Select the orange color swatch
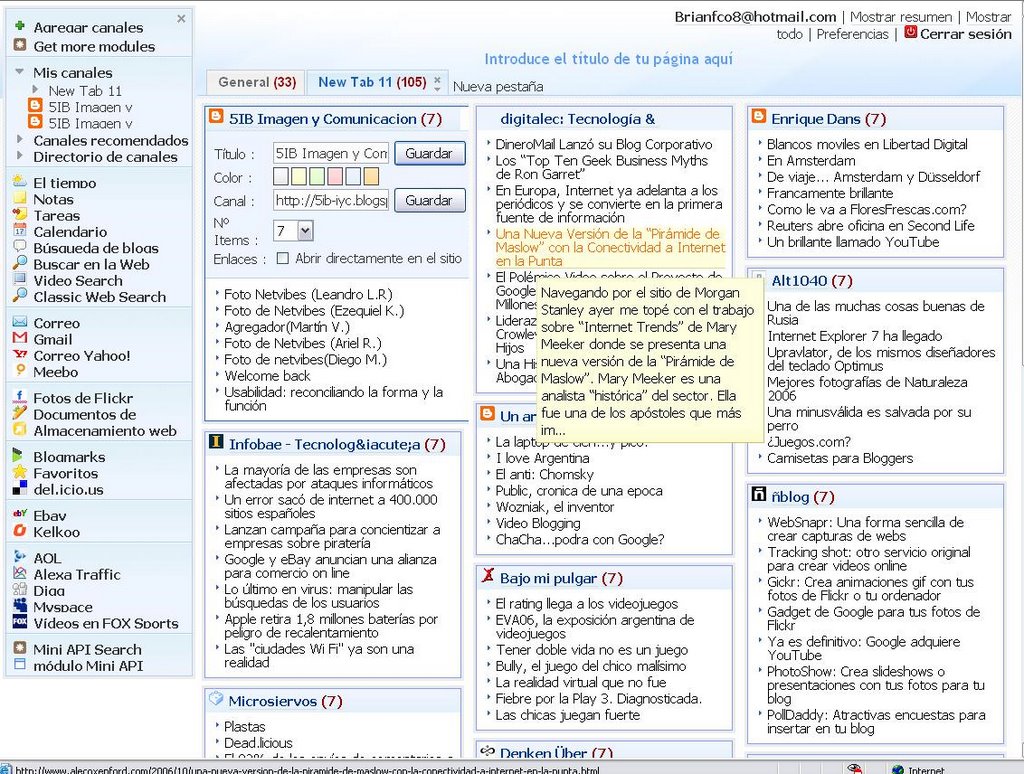Image resolution: width=1024 pixels, height=774 pixels. point(371,176)
